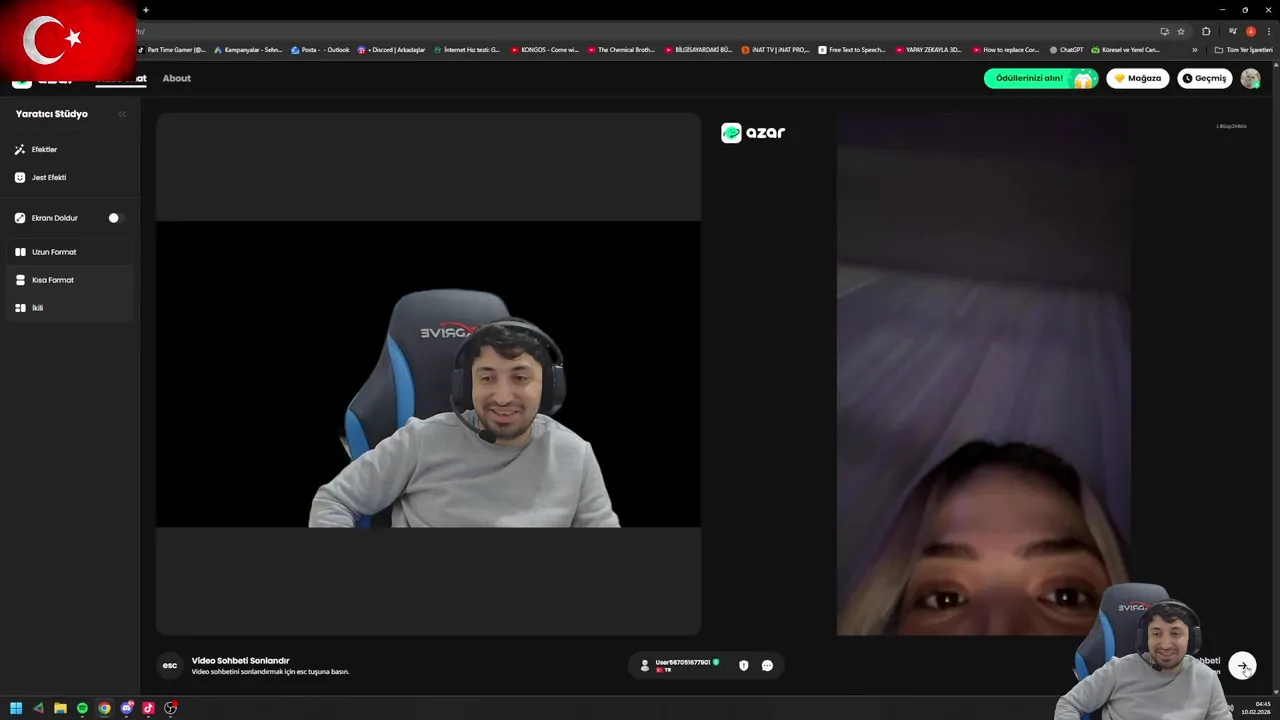Expand the hidden bookmarks chevron
This screenshot has width=1280, height=720.
(x=1194, y=50)
